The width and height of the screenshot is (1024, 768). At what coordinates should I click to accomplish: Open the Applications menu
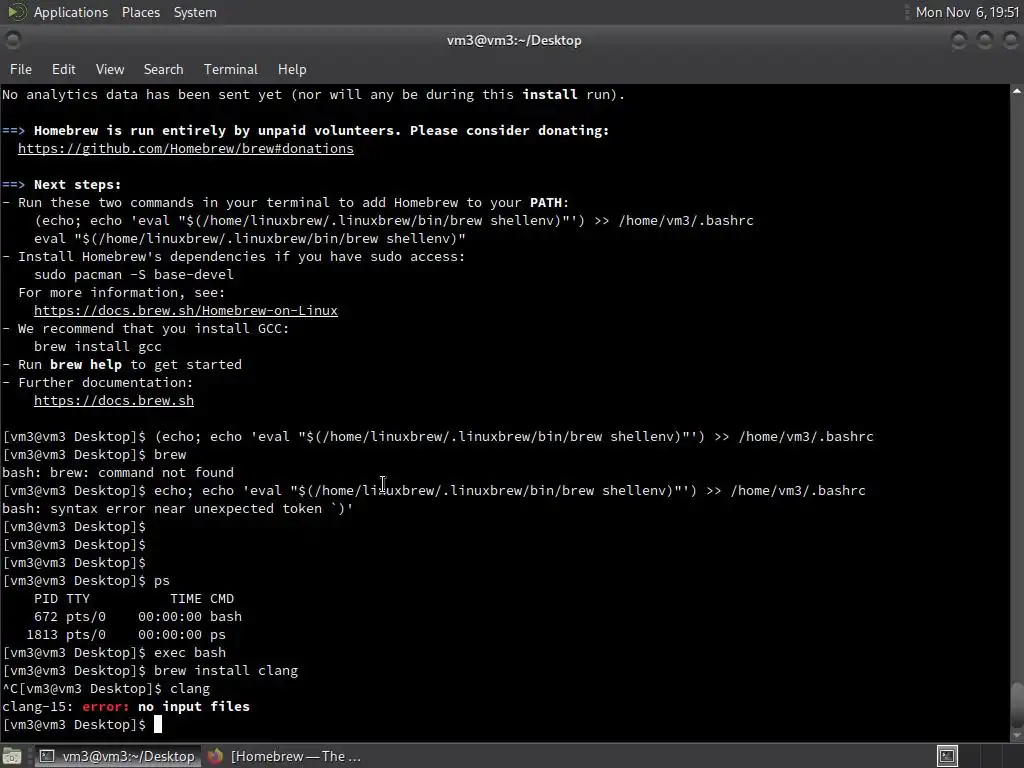tap(71, 12)
